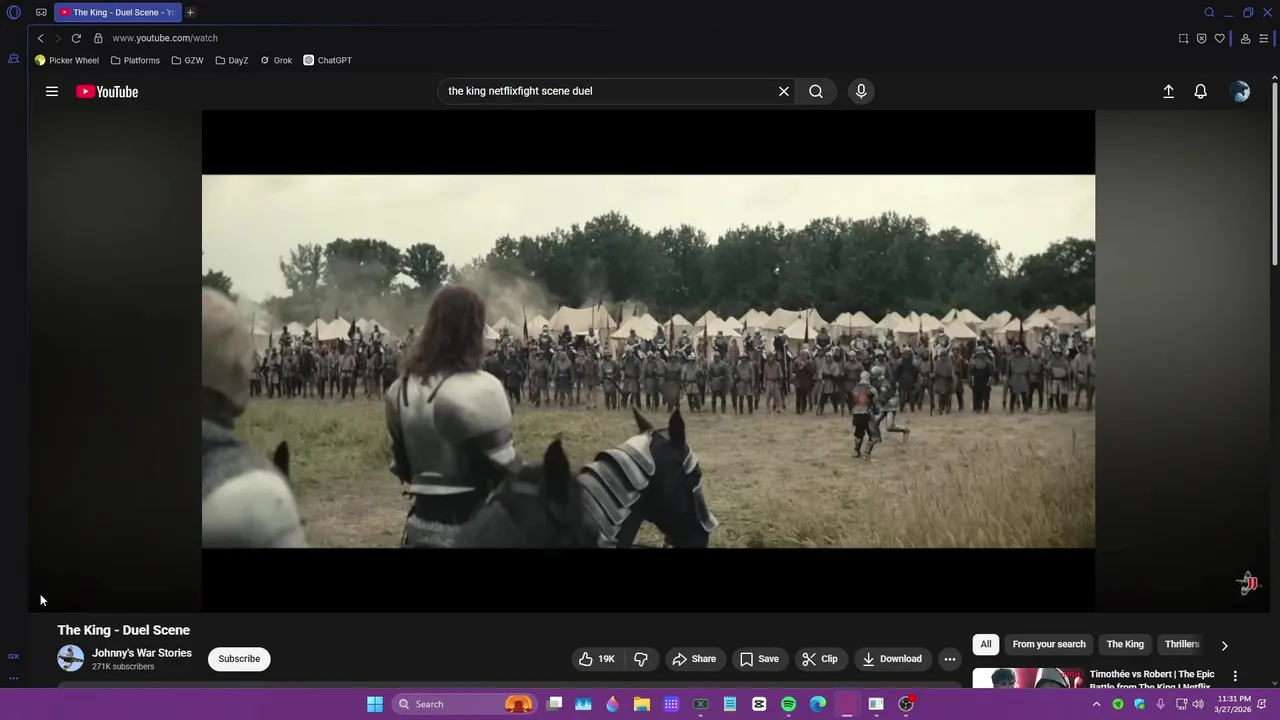Select the From your search chip
Screen dimensions: 1280x720
[x=1049, y=644]
